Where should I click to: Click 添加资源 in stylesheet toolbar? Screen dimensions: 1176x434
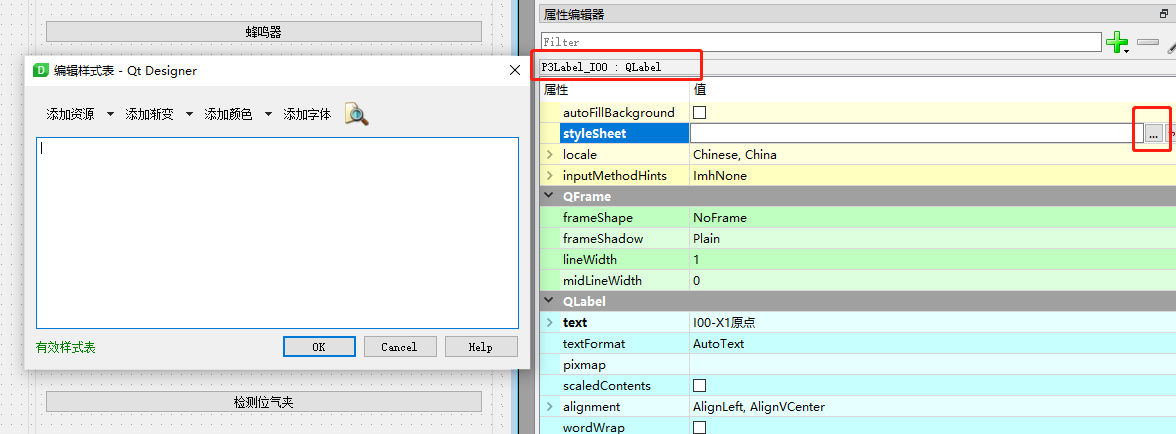pyautogui.click(x=70, y=115)
